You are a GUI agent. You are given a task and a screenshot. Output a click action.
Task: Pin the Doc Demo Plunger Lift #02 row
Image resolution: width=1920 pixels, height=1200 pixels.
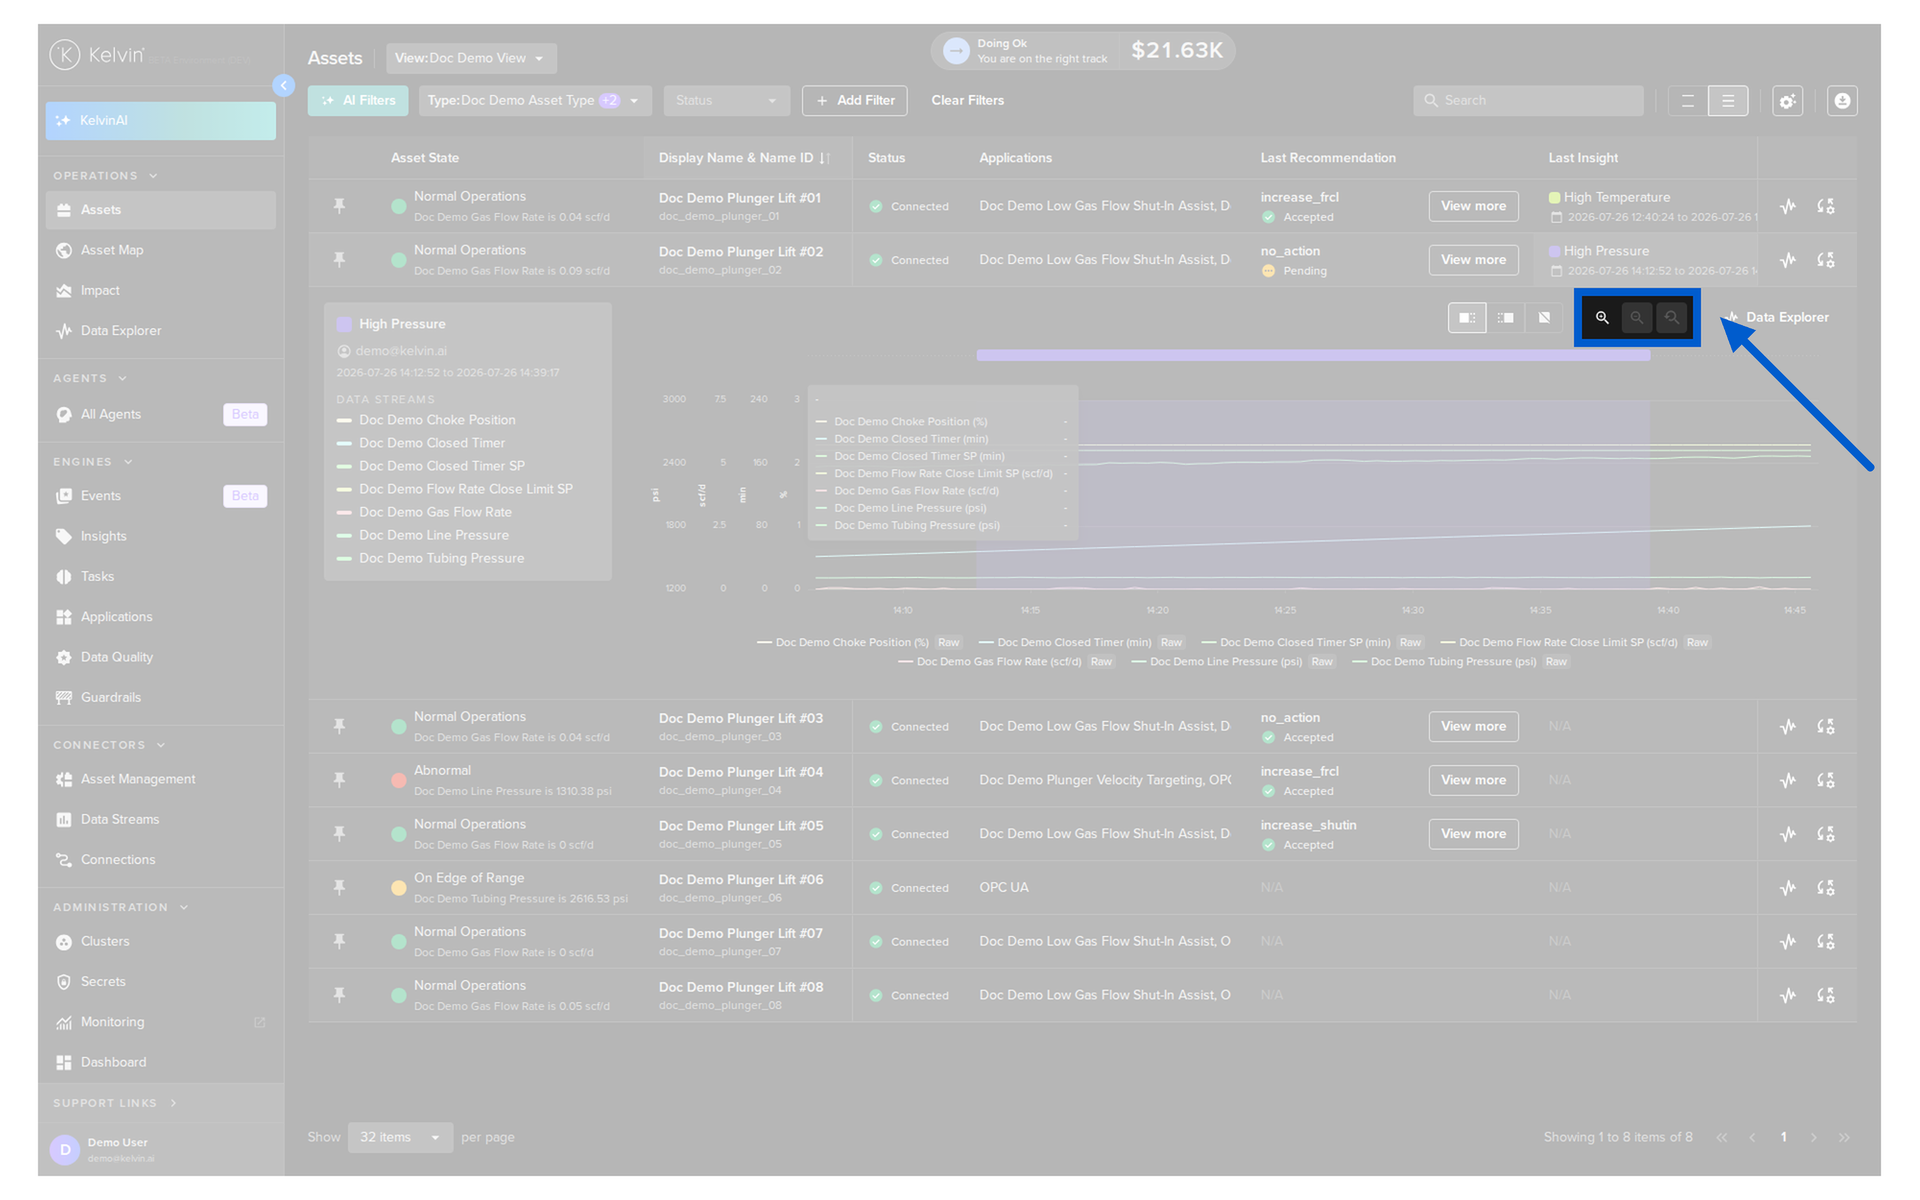point(339,260)
